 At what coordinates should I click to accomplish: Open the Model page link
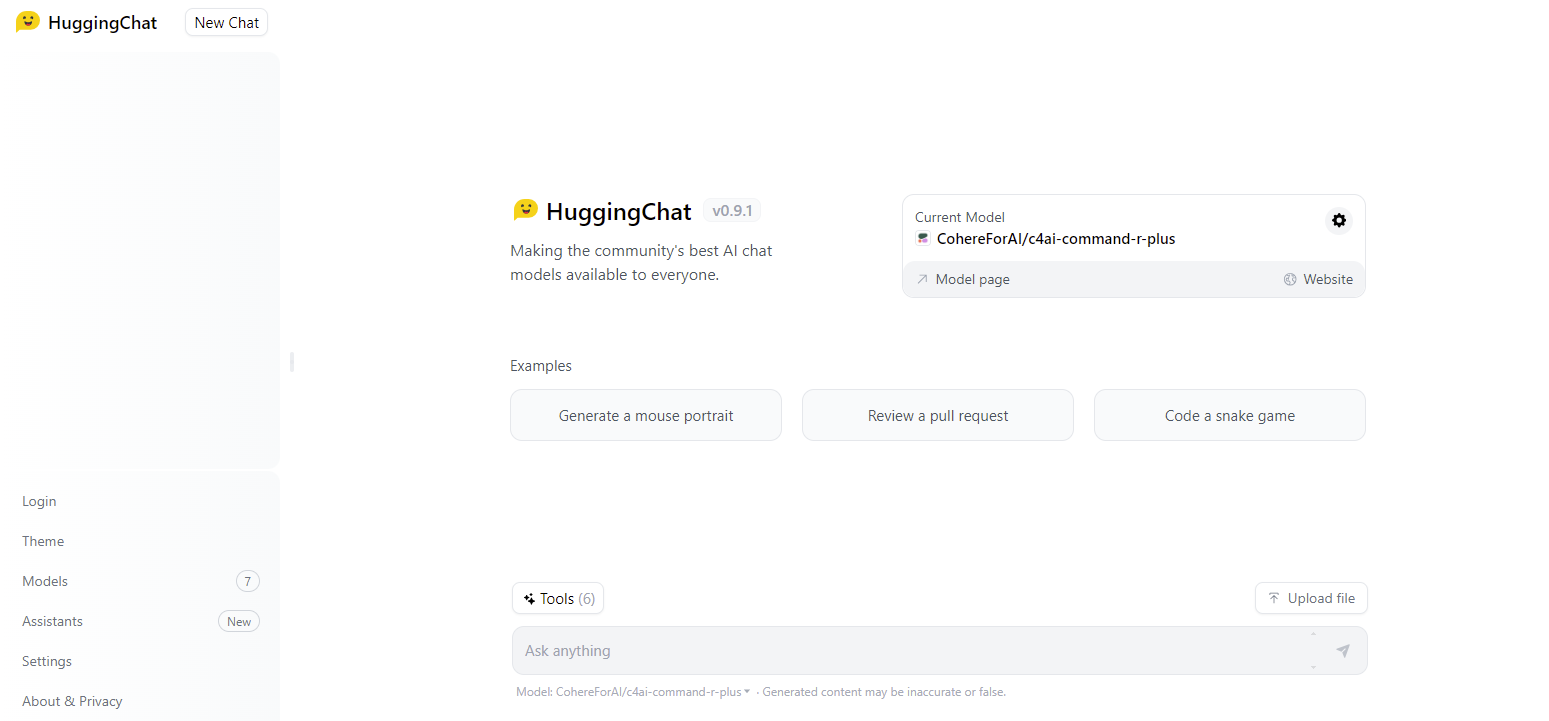click(963, 279)
